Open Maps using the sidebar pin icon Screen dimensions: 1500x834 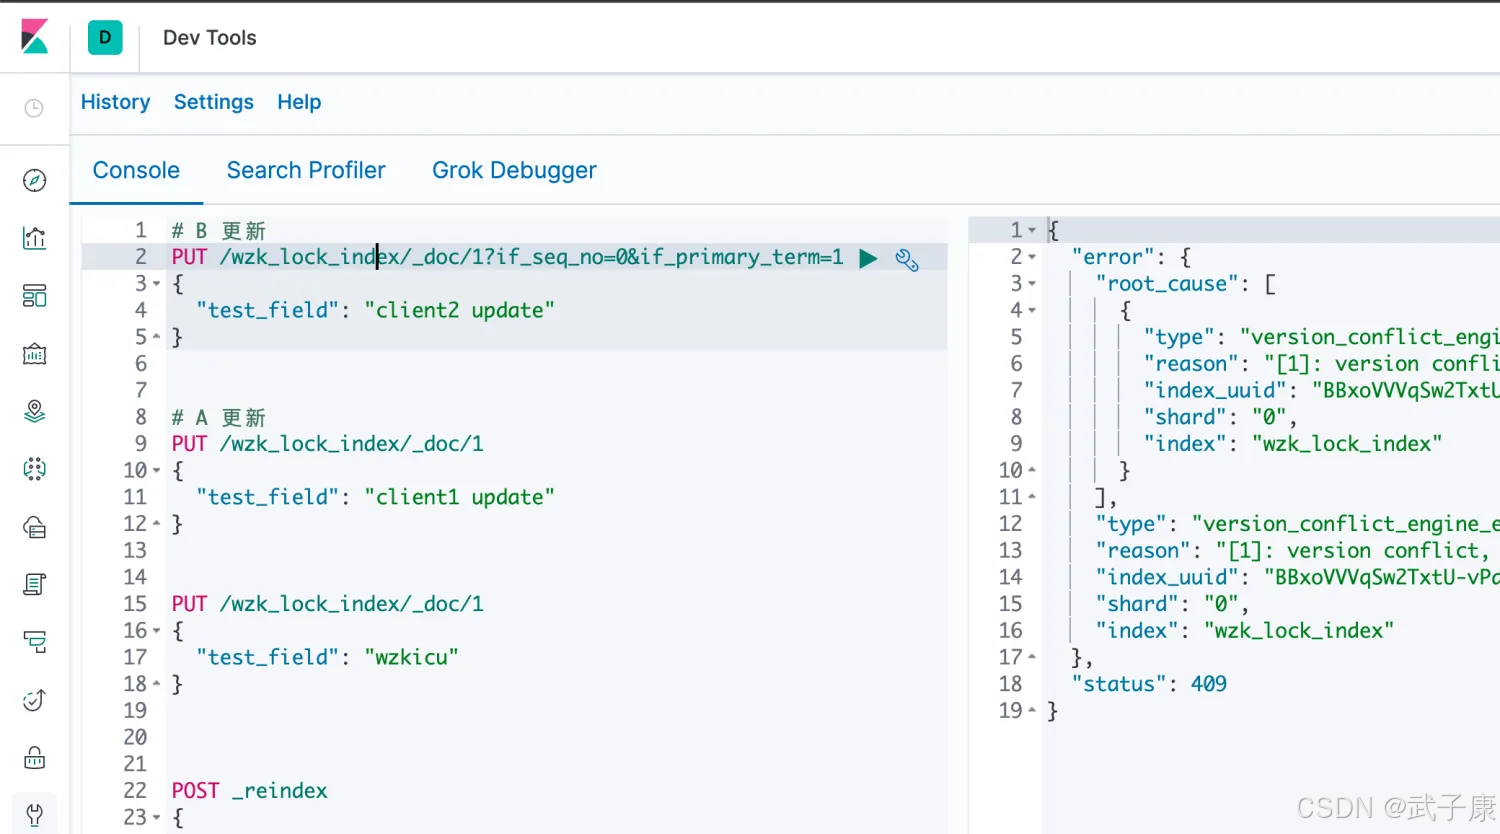34,411
